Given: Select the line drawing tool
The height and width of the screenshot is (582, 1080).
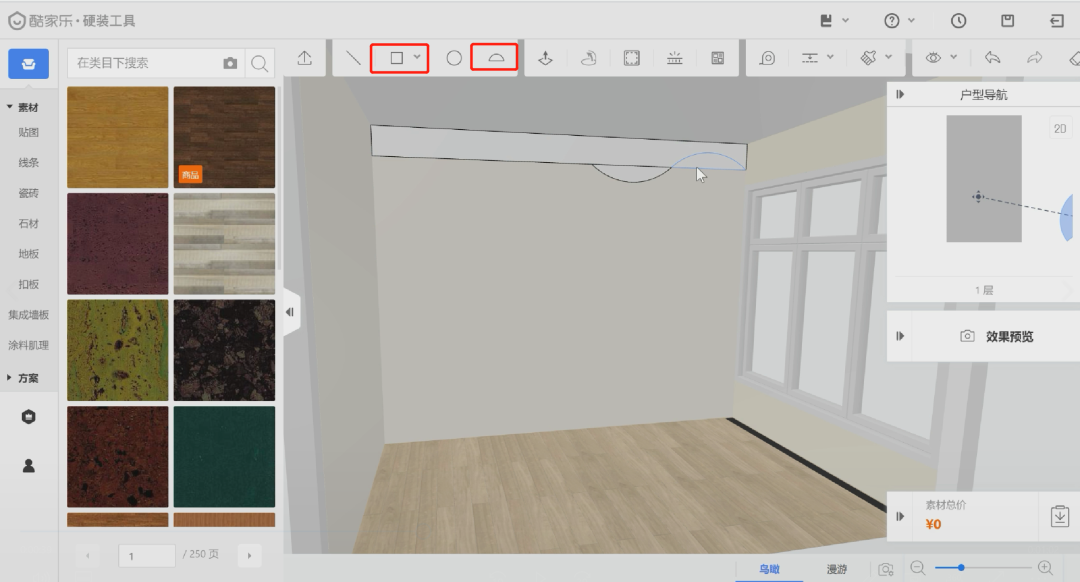Looking at the screenshot, I should (x=353, y=59).
